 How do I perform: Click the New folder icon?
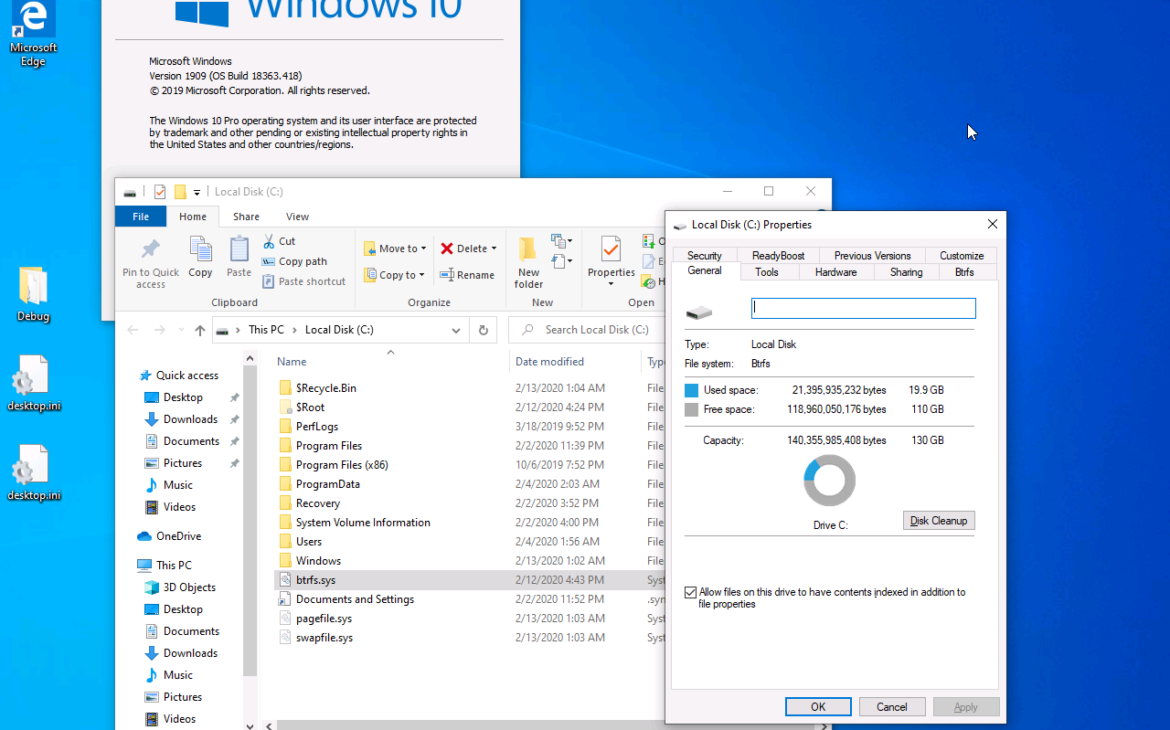pyautogui.click(x=528, y=250)
